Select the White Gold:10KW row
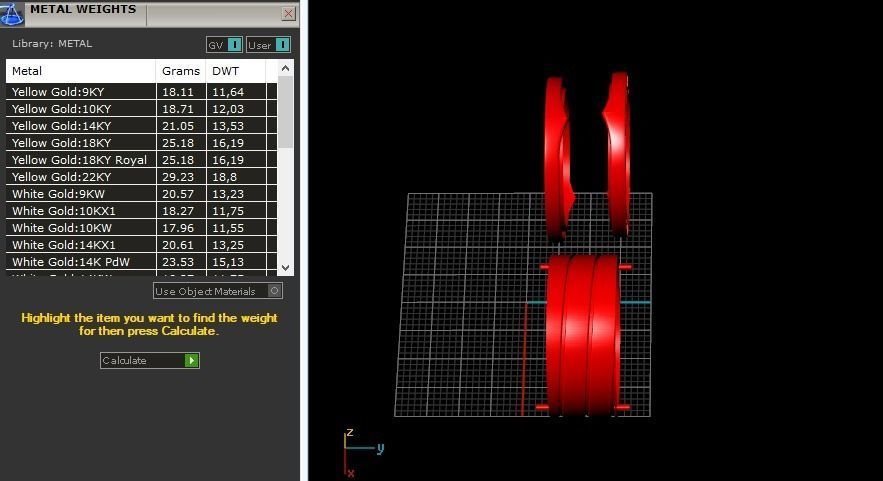The image size is (883, 481). click(x=141, y=228)
